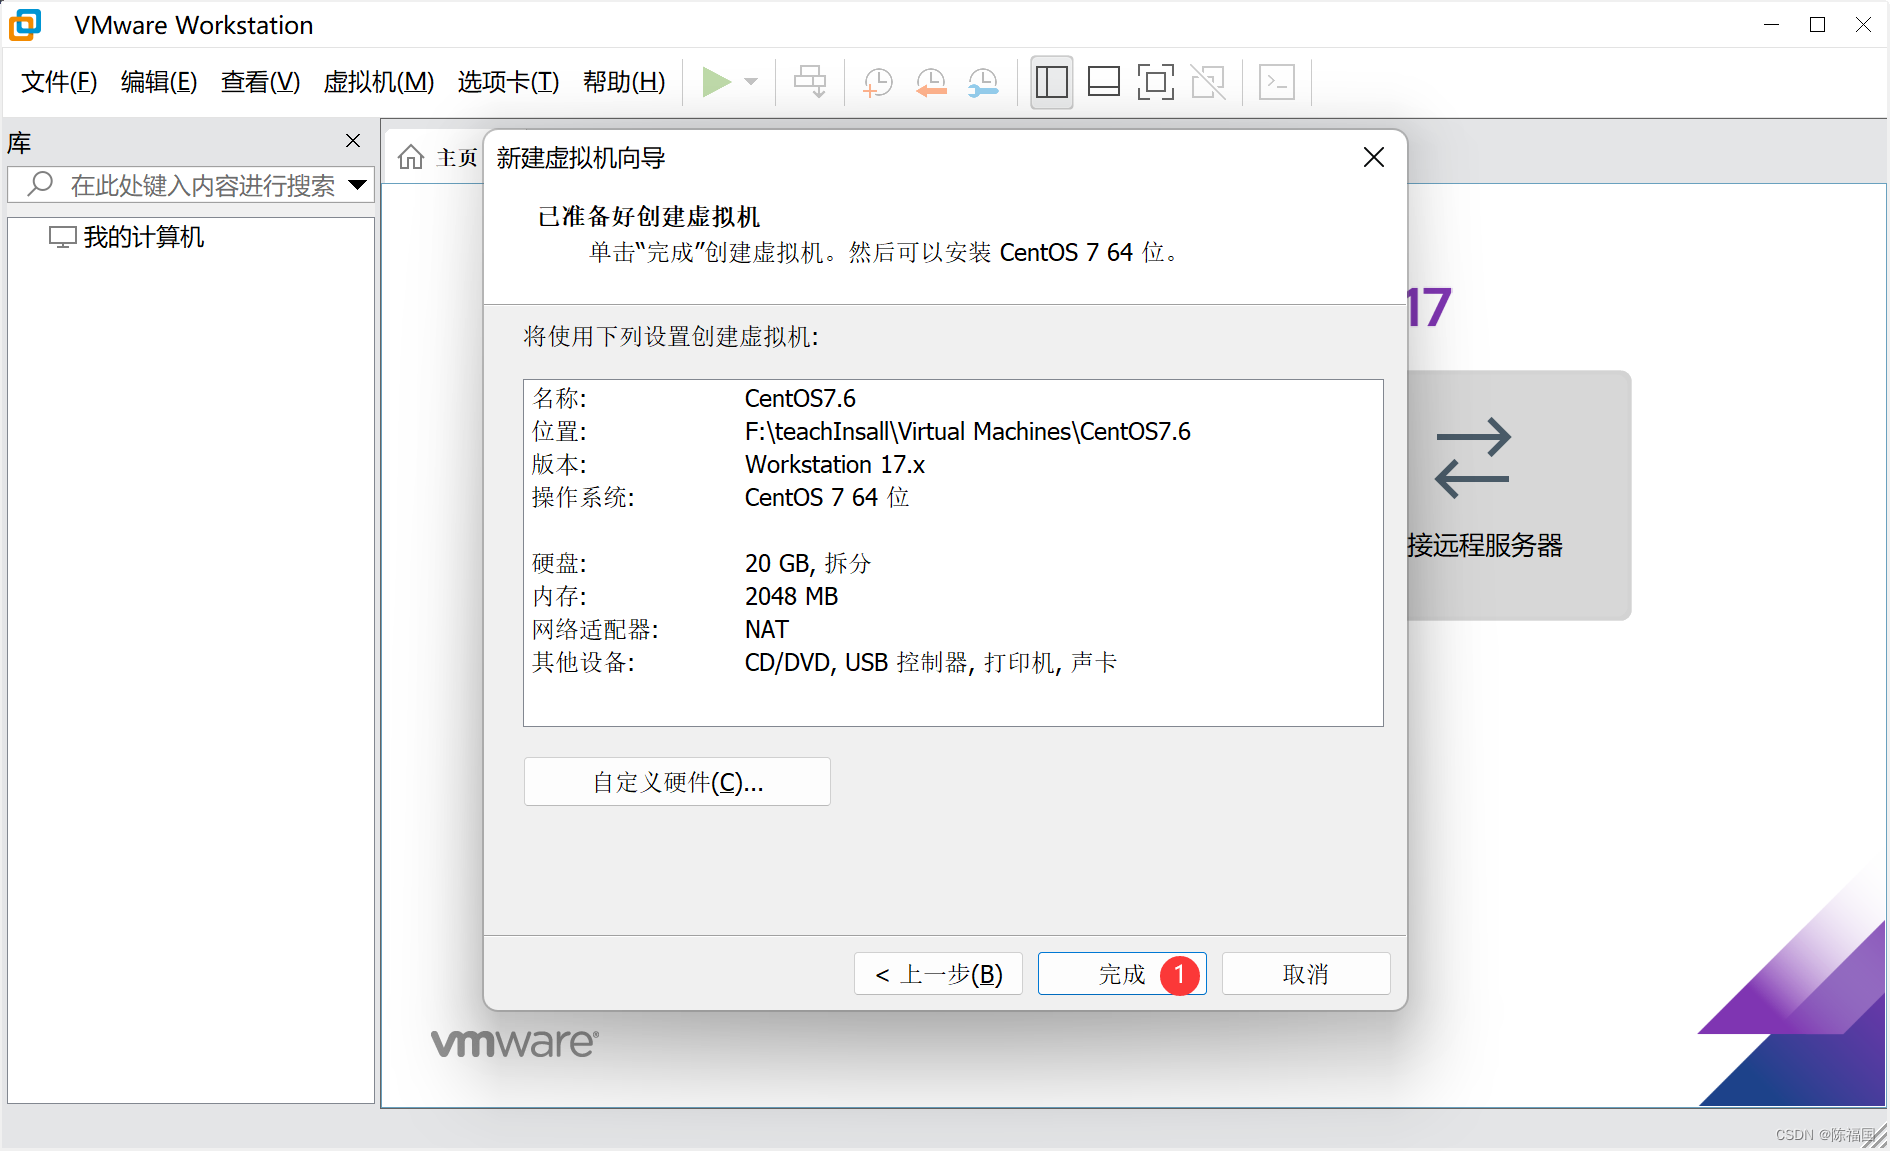
Task: Open the 文件(F) menu
Action: [59, 82]
